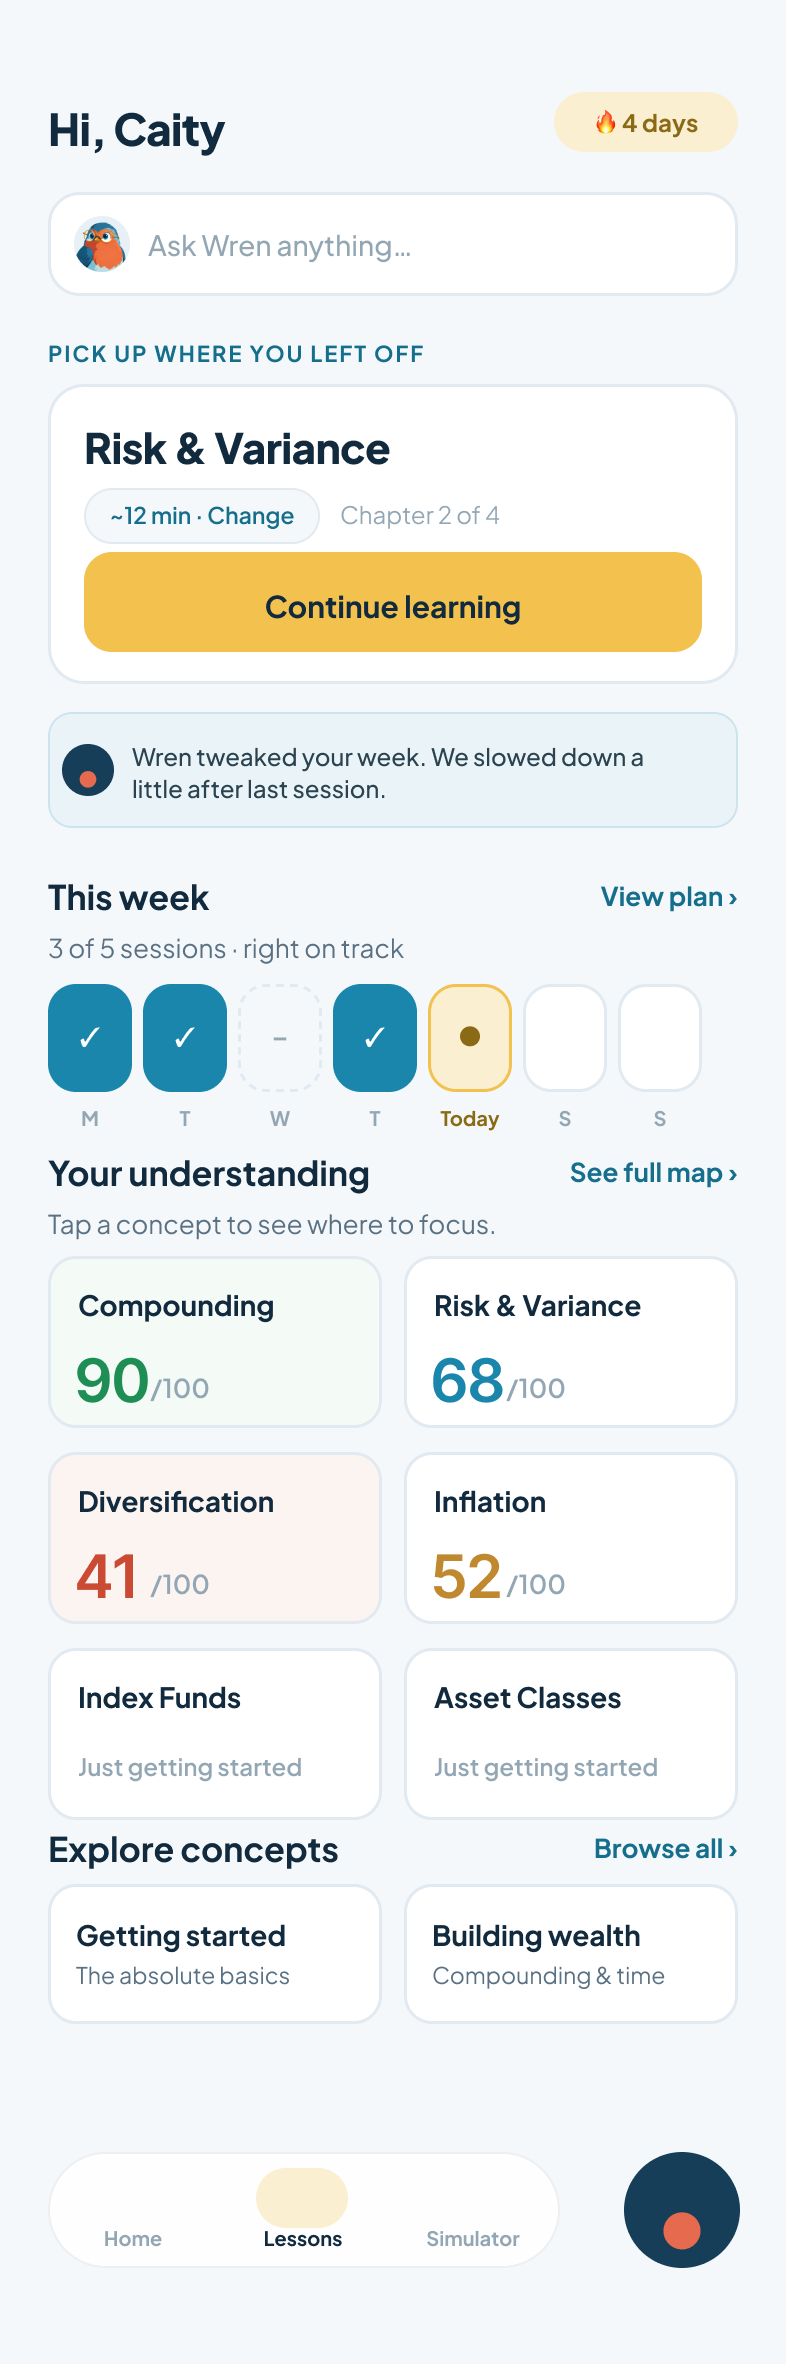Open the empty Saturday session tile
The image size is (786, 2364).
coord(565,1037)
